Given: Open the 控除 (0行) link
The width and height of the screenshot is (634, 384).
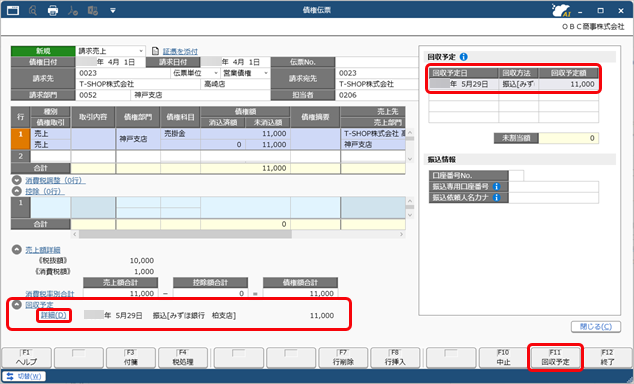Looking at the screenshot, I should point(45,191).
